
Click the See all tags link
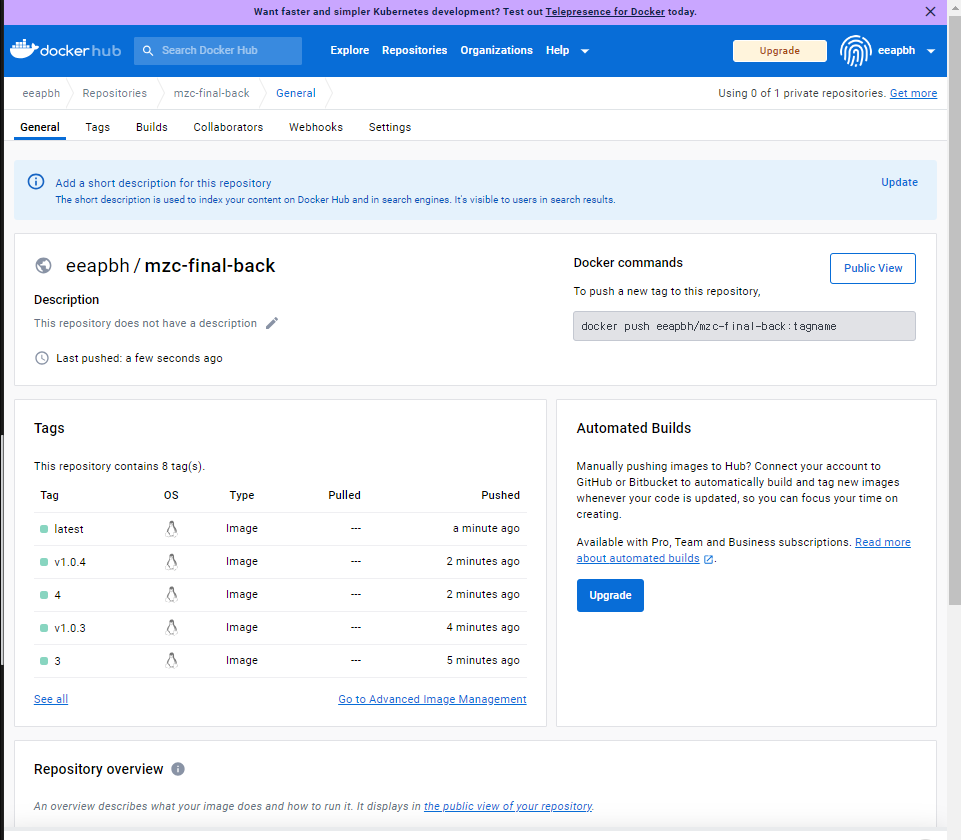pyautogui.click(x=51, y=699)
